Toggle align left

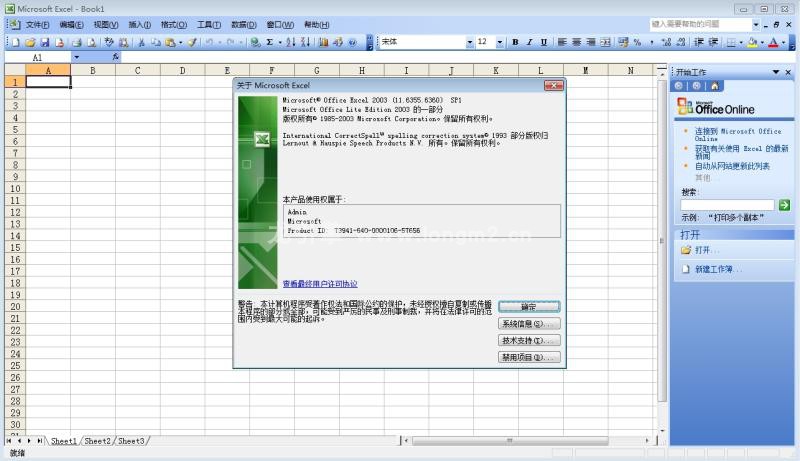(x=562, y=42)
